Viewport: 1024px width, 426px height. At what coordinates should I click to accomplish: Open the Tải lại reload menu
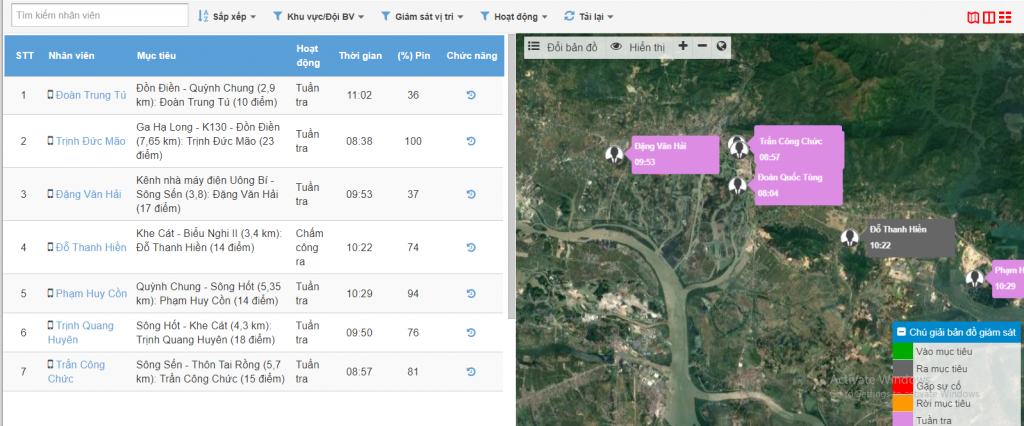[x=589, y=17]
